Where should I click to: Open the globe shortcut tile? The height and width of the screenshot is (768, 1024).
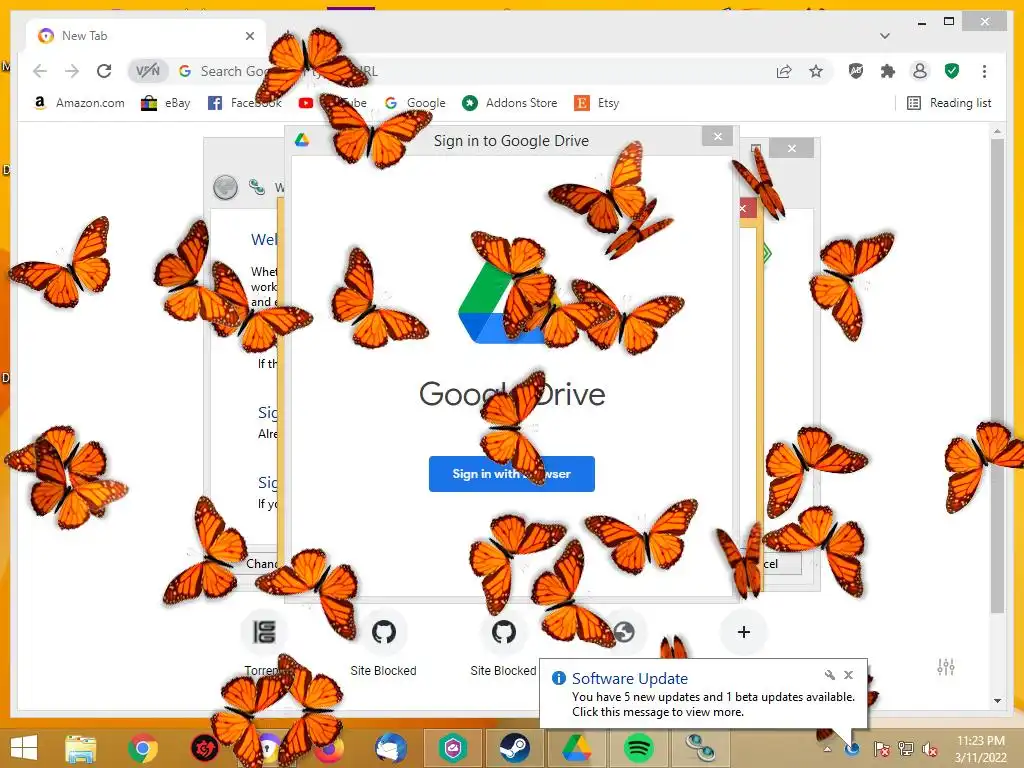[624, 632]
